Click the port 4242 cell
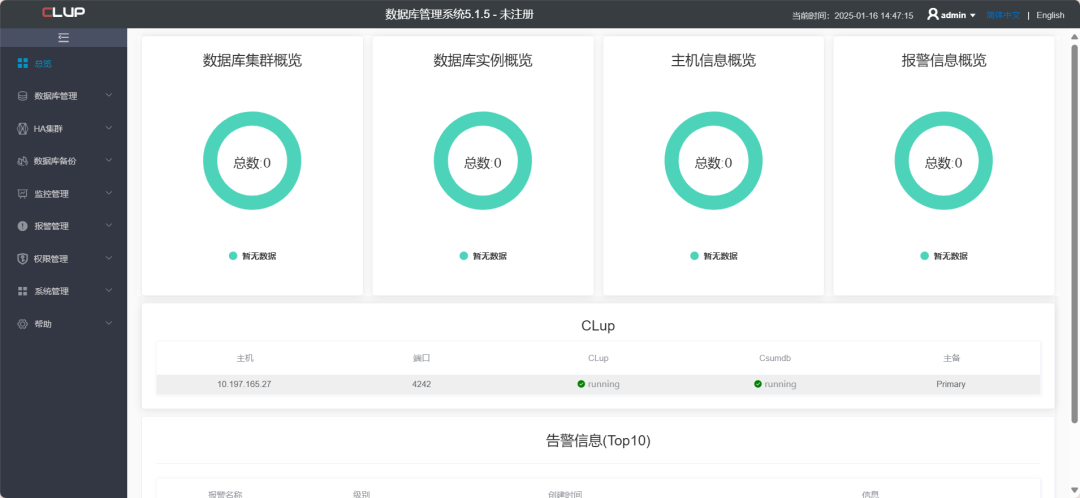Image resolution: width=1080 pixels, height=498 pixels. tap(422, 384)
